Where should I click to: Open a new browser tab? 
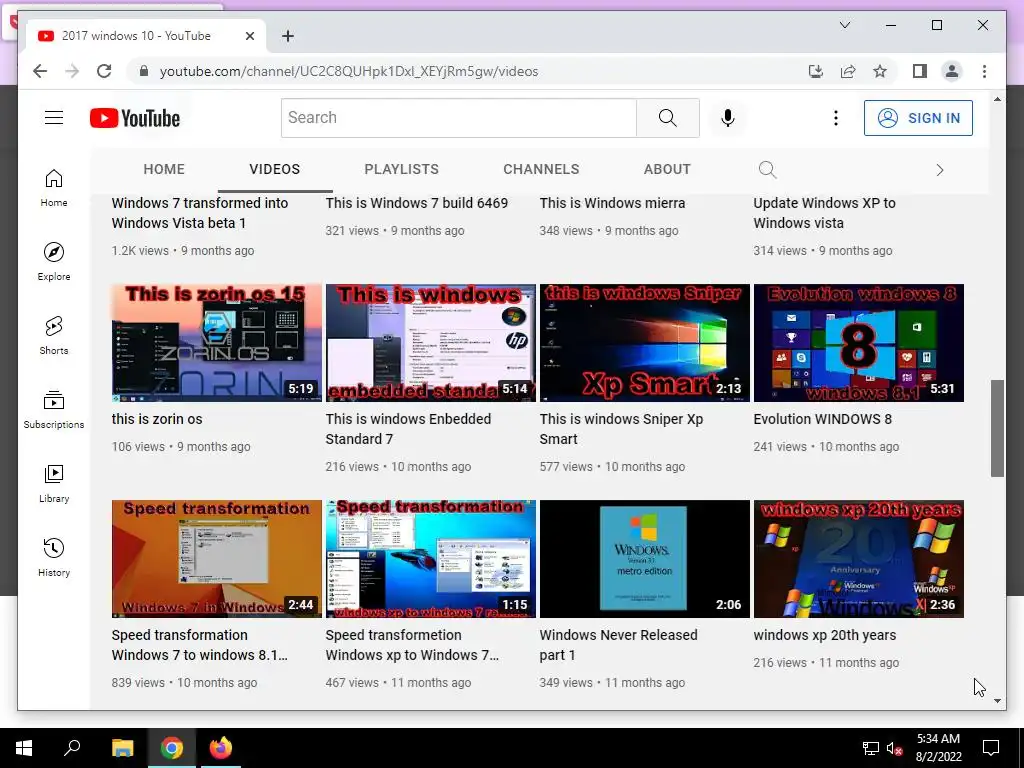pyautogui.click(x=288, y=36)
